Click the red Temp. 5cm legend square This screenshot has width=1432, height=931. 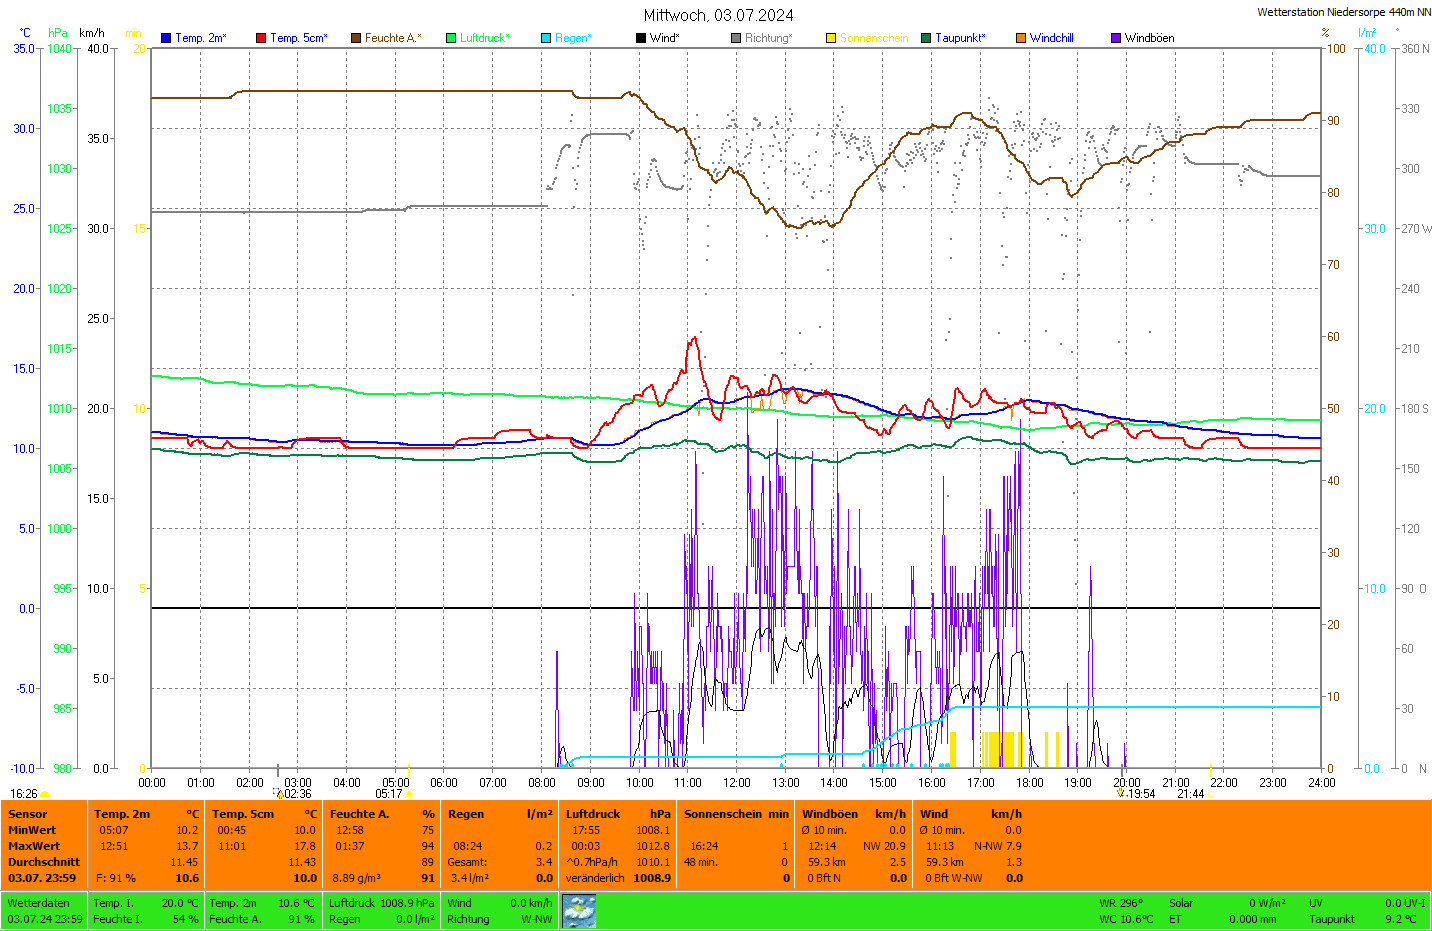[261, 38]
